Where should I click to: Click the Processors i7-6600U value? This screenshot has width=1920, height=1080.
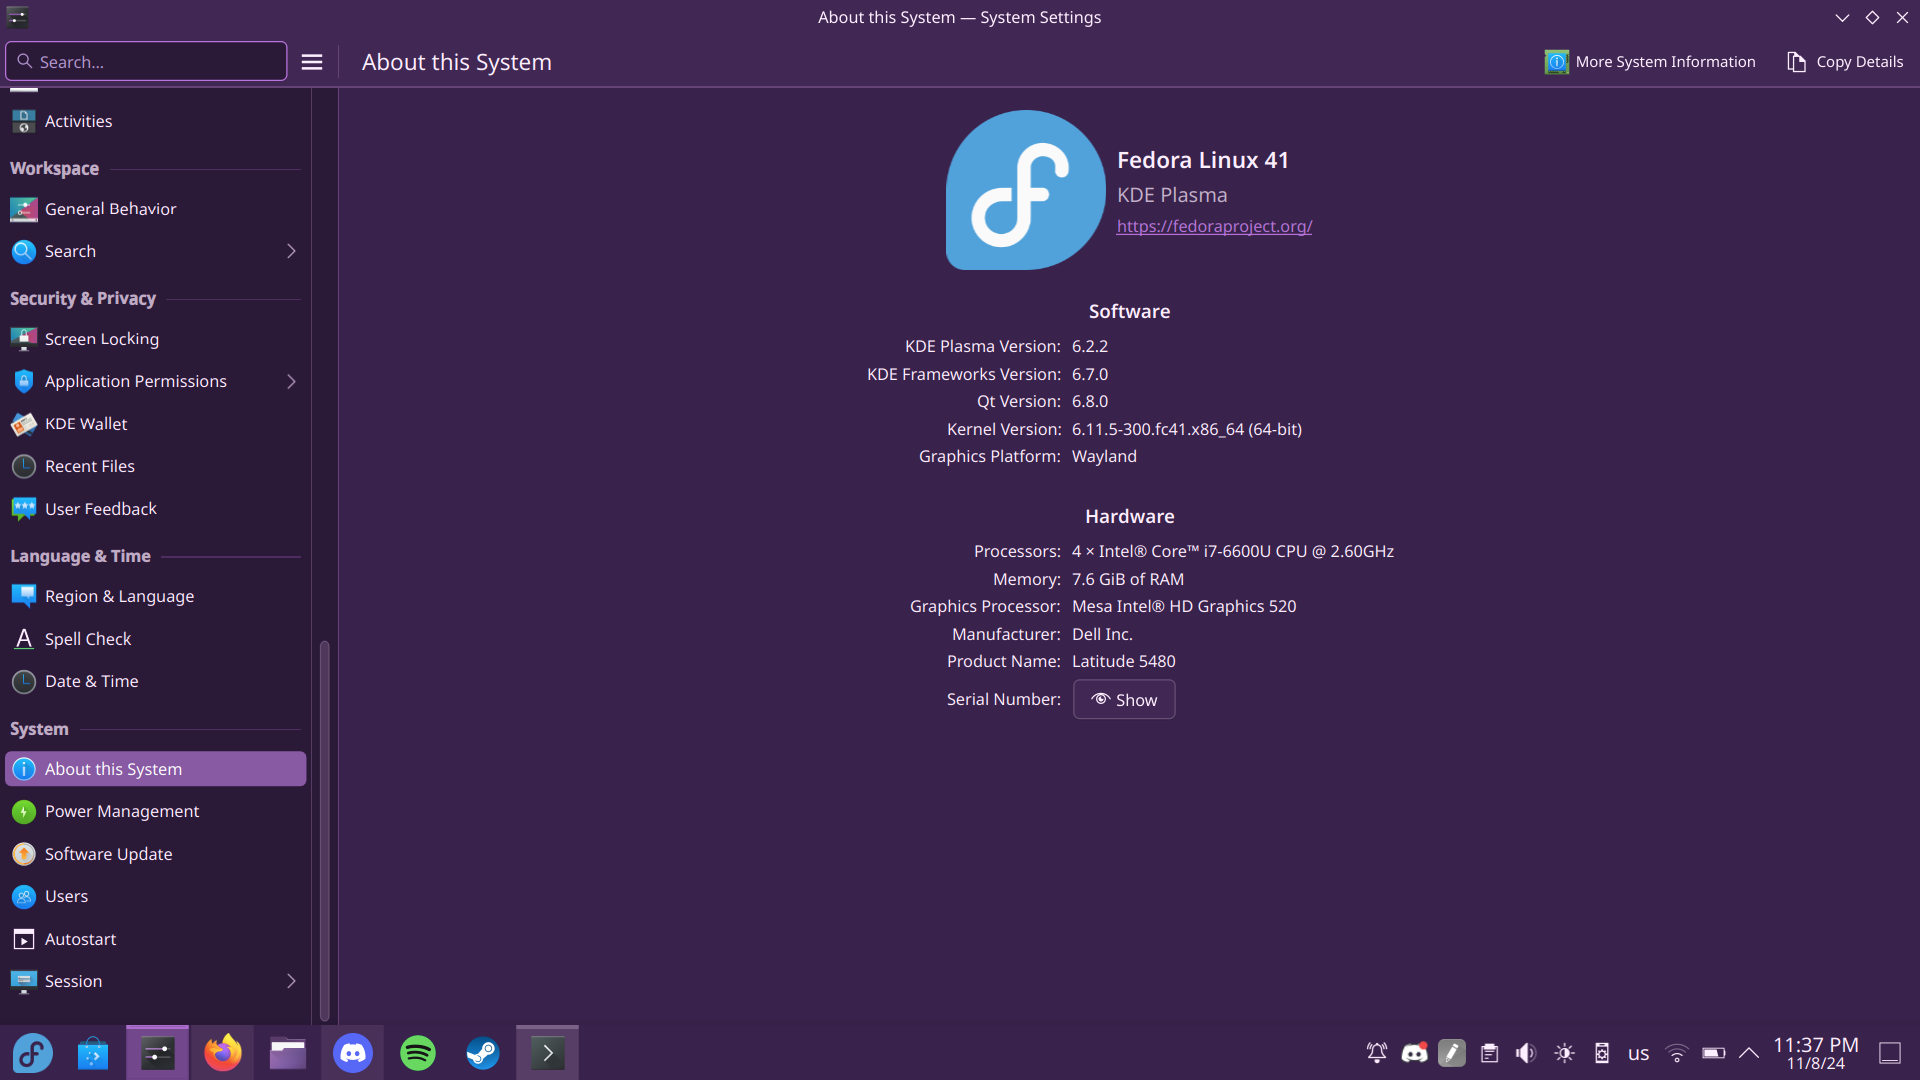[x=1233, y=551]
